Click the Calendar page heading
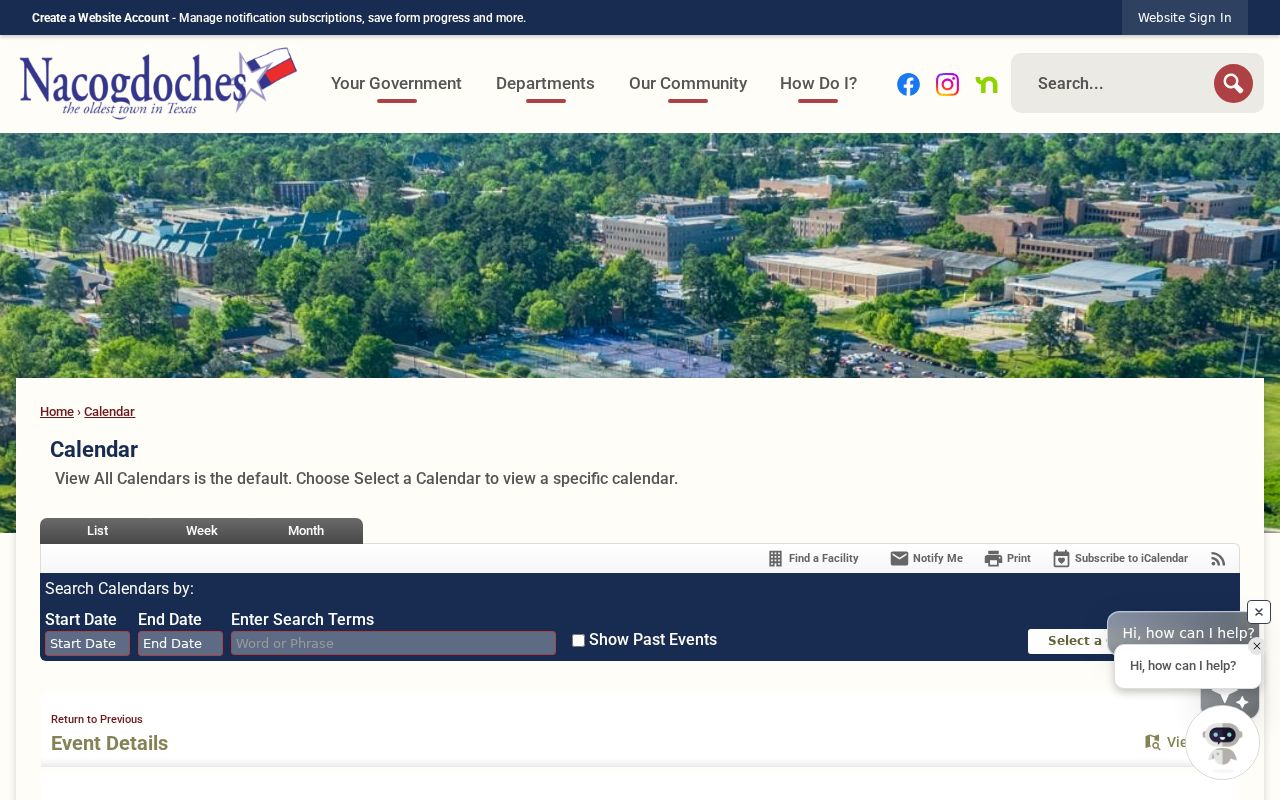 pos(94,450)
